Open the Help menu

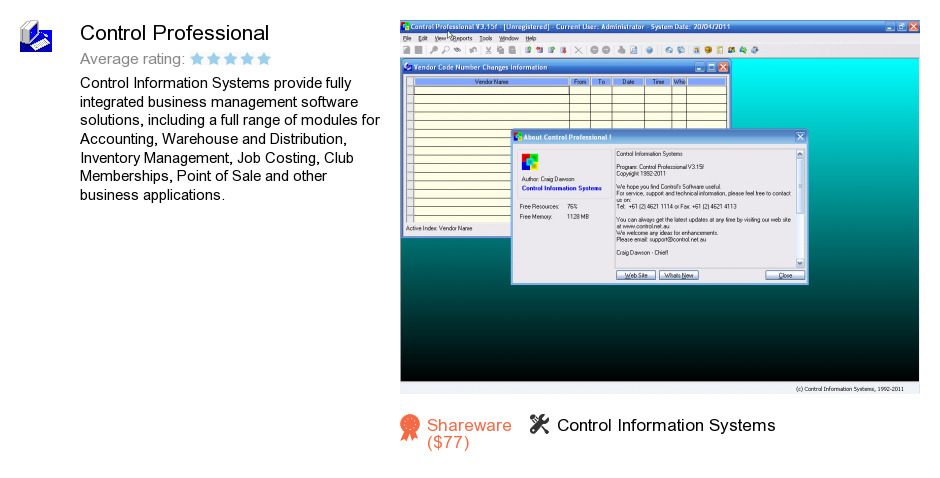531,38
